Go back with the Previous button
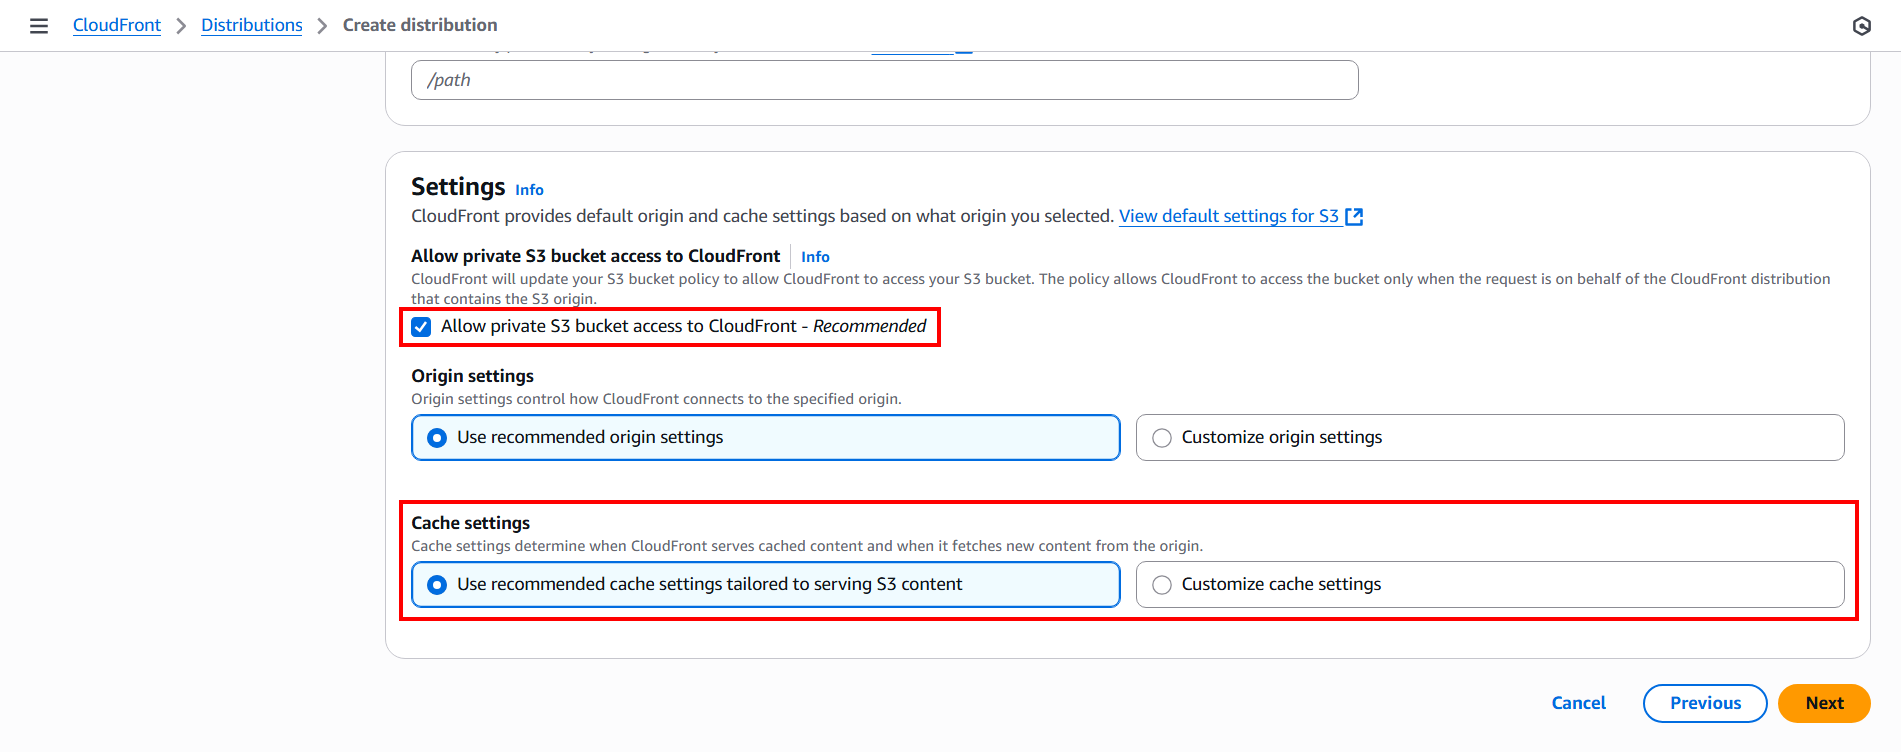 [1704, 703]
